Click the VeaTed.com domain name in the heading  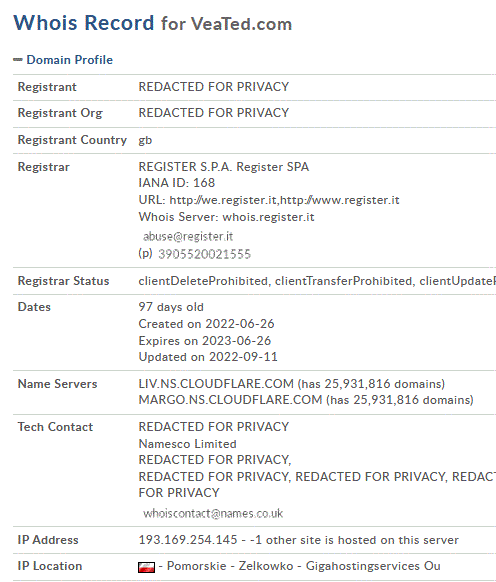click(241, 24)
